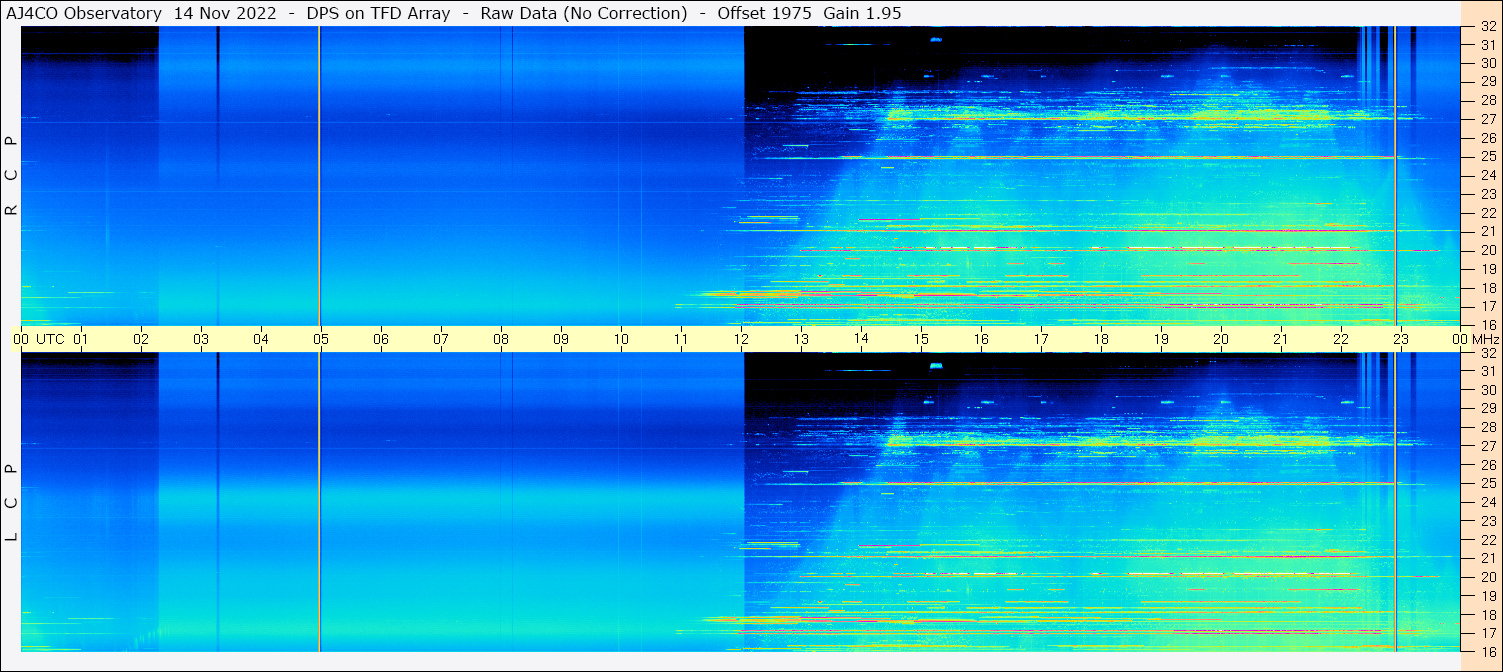Screen dimensions: 1503x672
Task: Click the 30 MHz label of RCP panel
Action: coord(1488,63)
